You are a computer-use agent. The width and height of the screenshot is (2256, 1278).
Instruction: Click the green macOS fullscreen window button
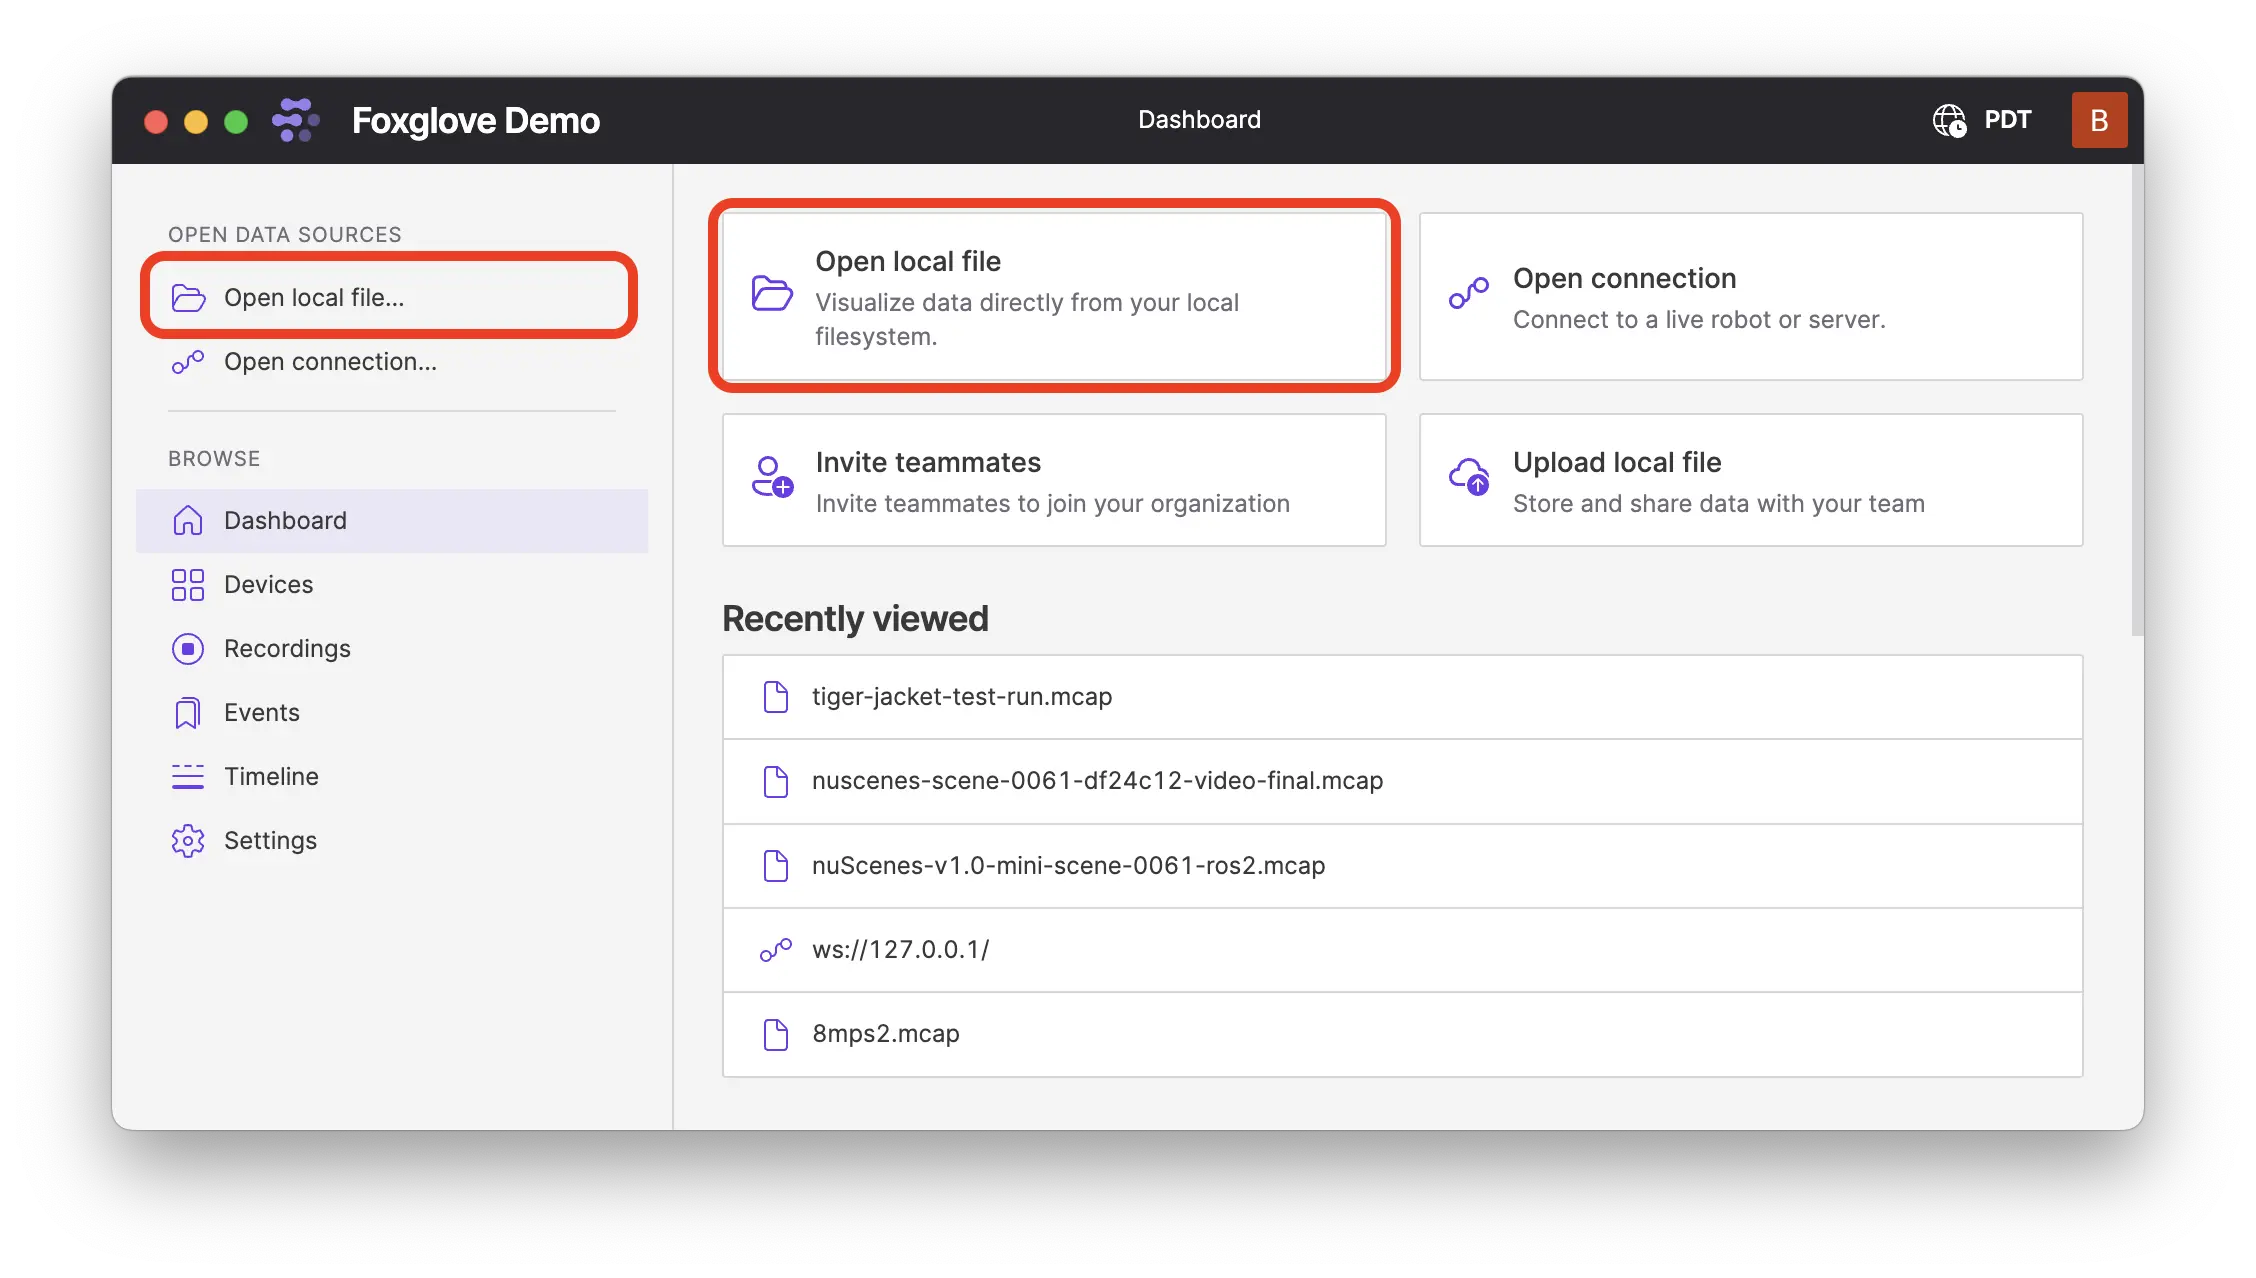(x=236, y=121)
